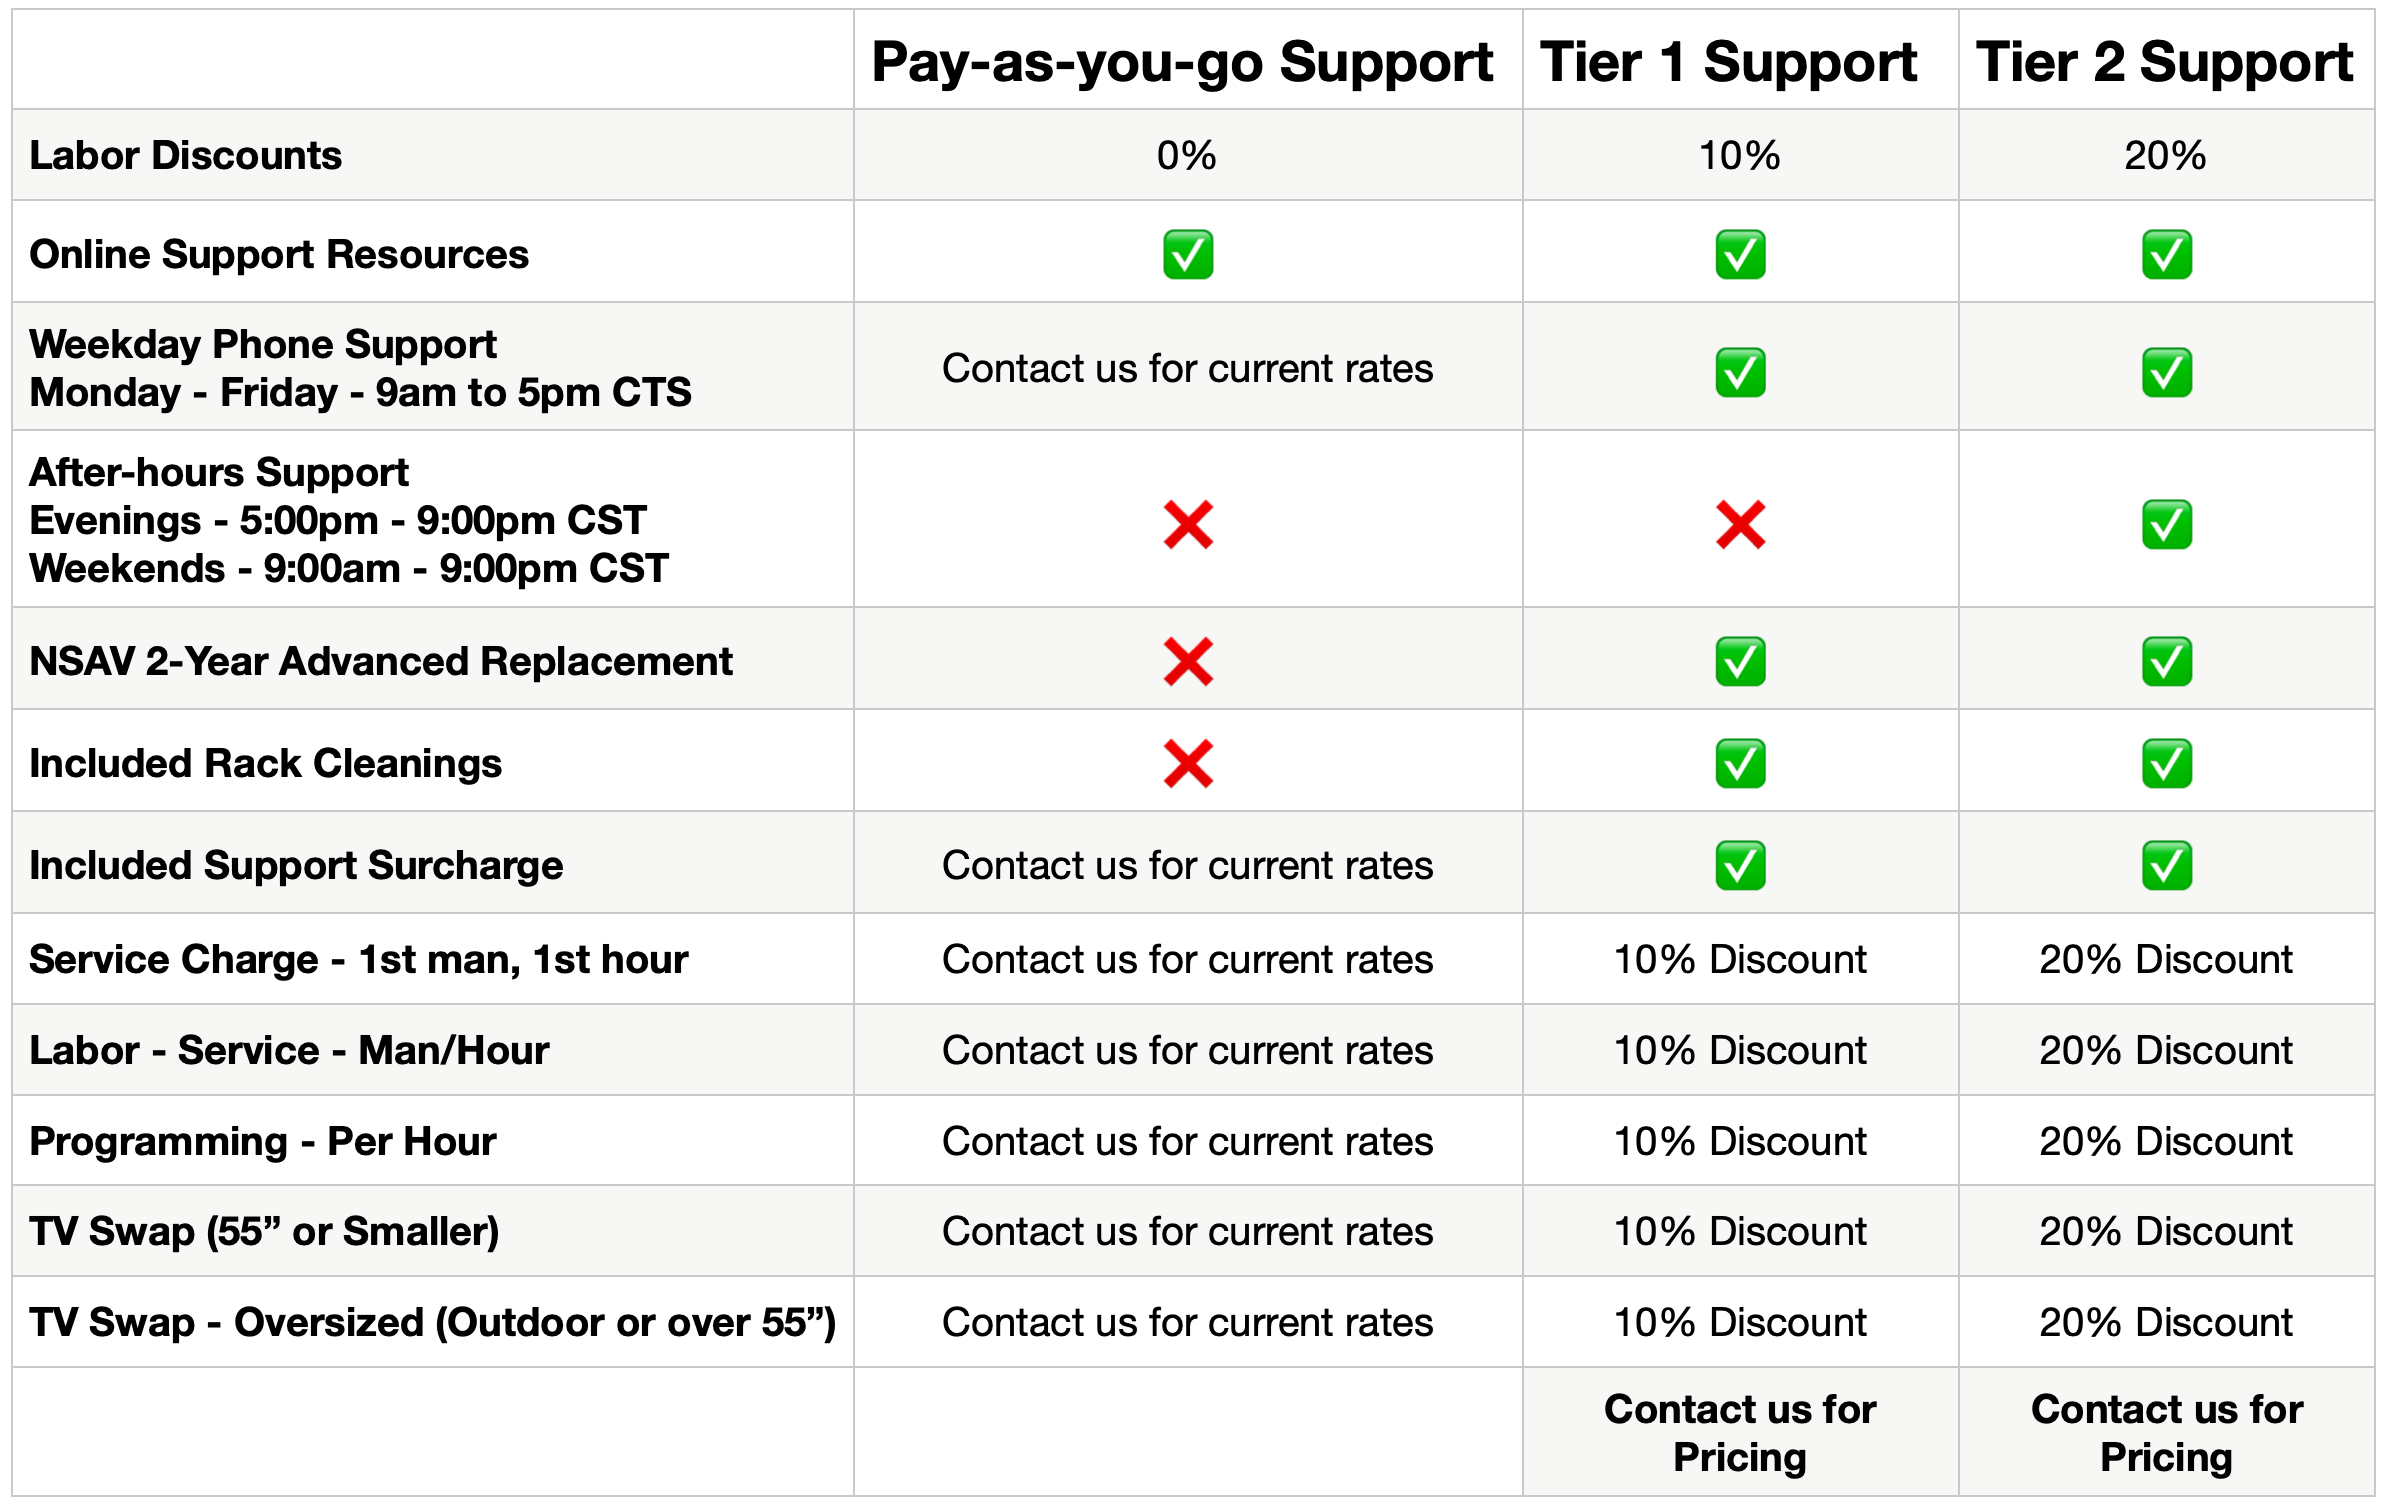Click Tier 2 Included Rack Cleanings checkmark
The height and width of the screenshot is (1506, 2386).
pos(2166,764)
